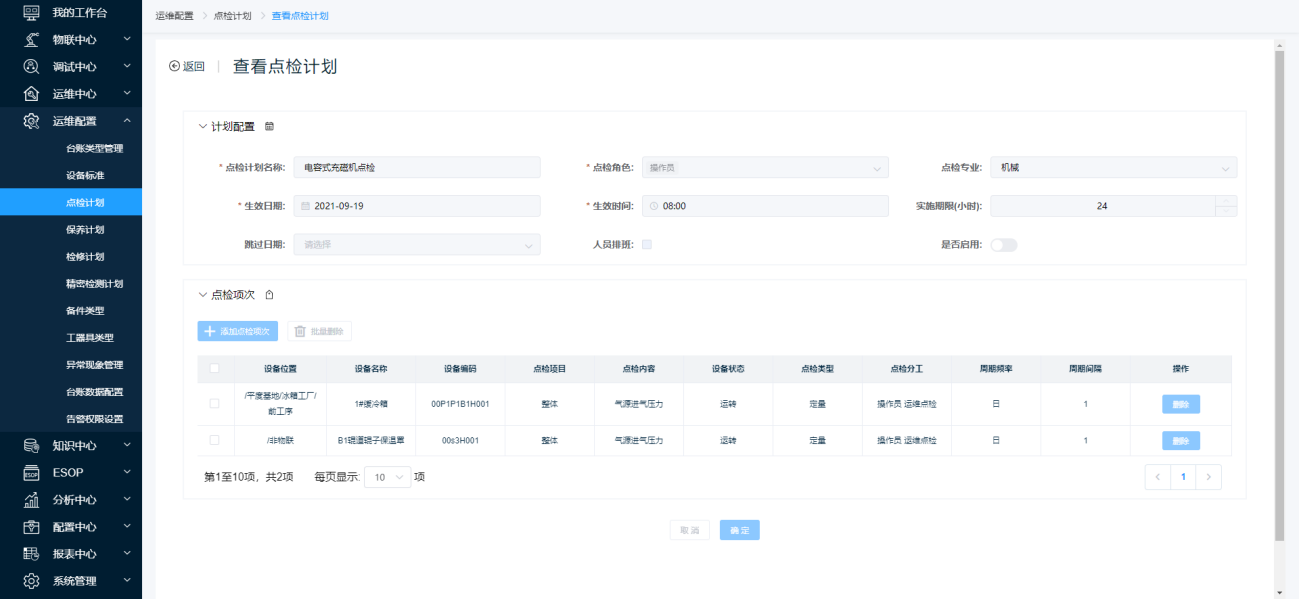Collapse the 点检项次 section

pyautogui.click(x=203, y=295)
